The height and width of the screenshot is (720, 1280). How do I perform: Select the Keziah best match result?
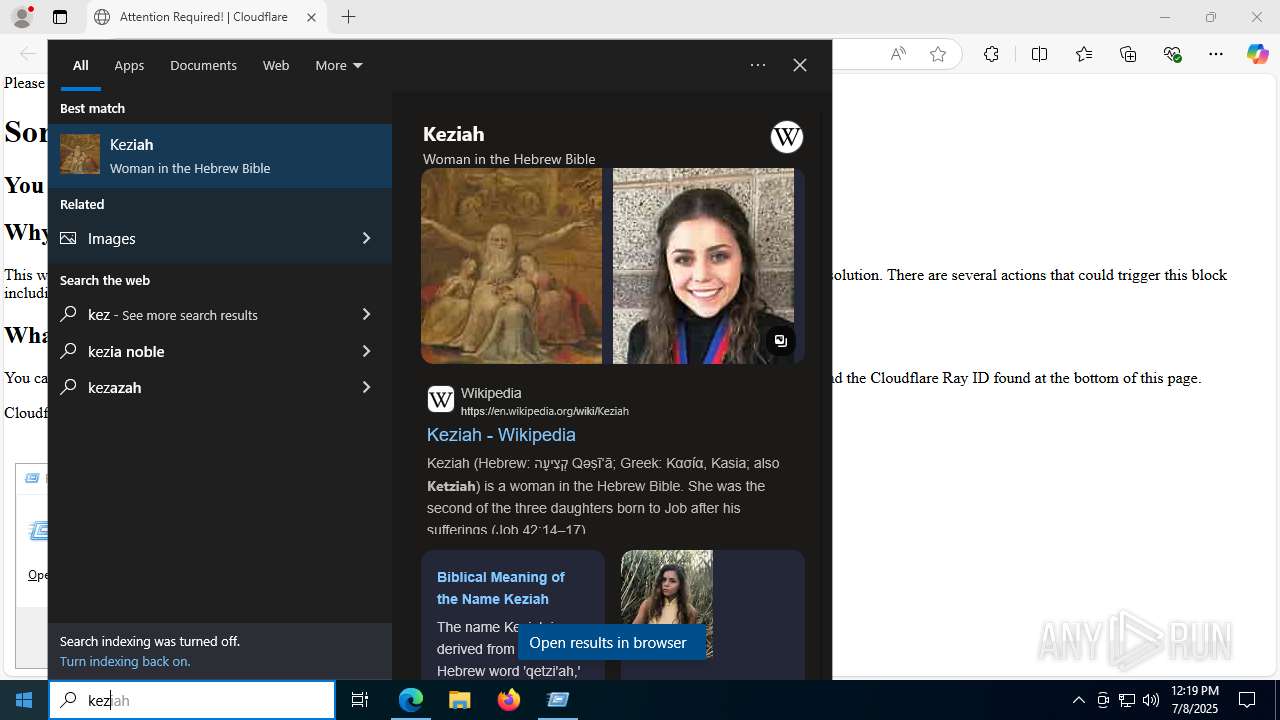[x=220, y=156]
